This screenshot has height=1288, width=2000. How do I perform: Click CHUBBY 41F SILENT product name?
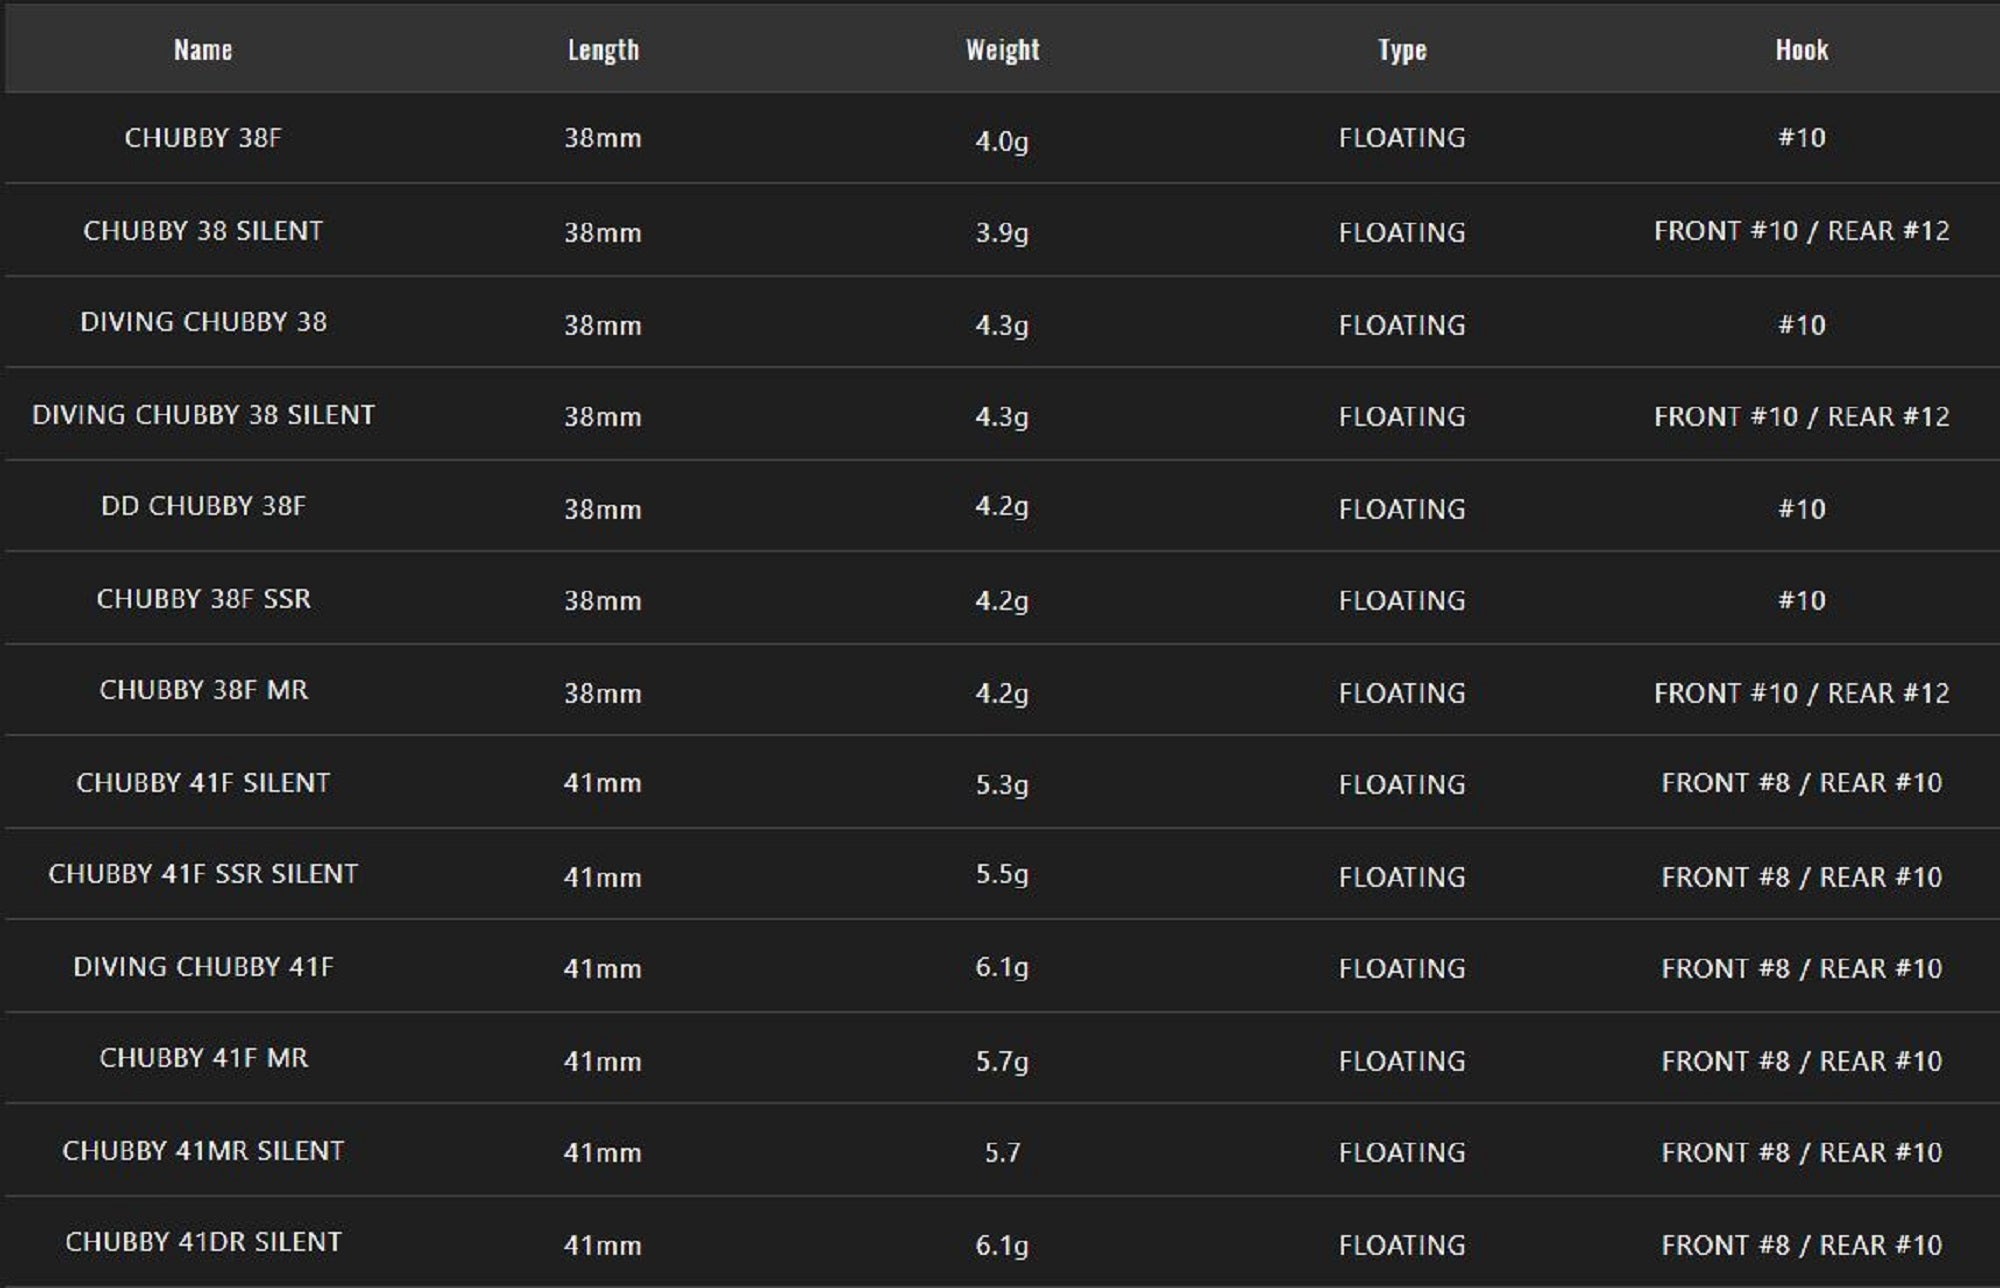click(203, 783)
